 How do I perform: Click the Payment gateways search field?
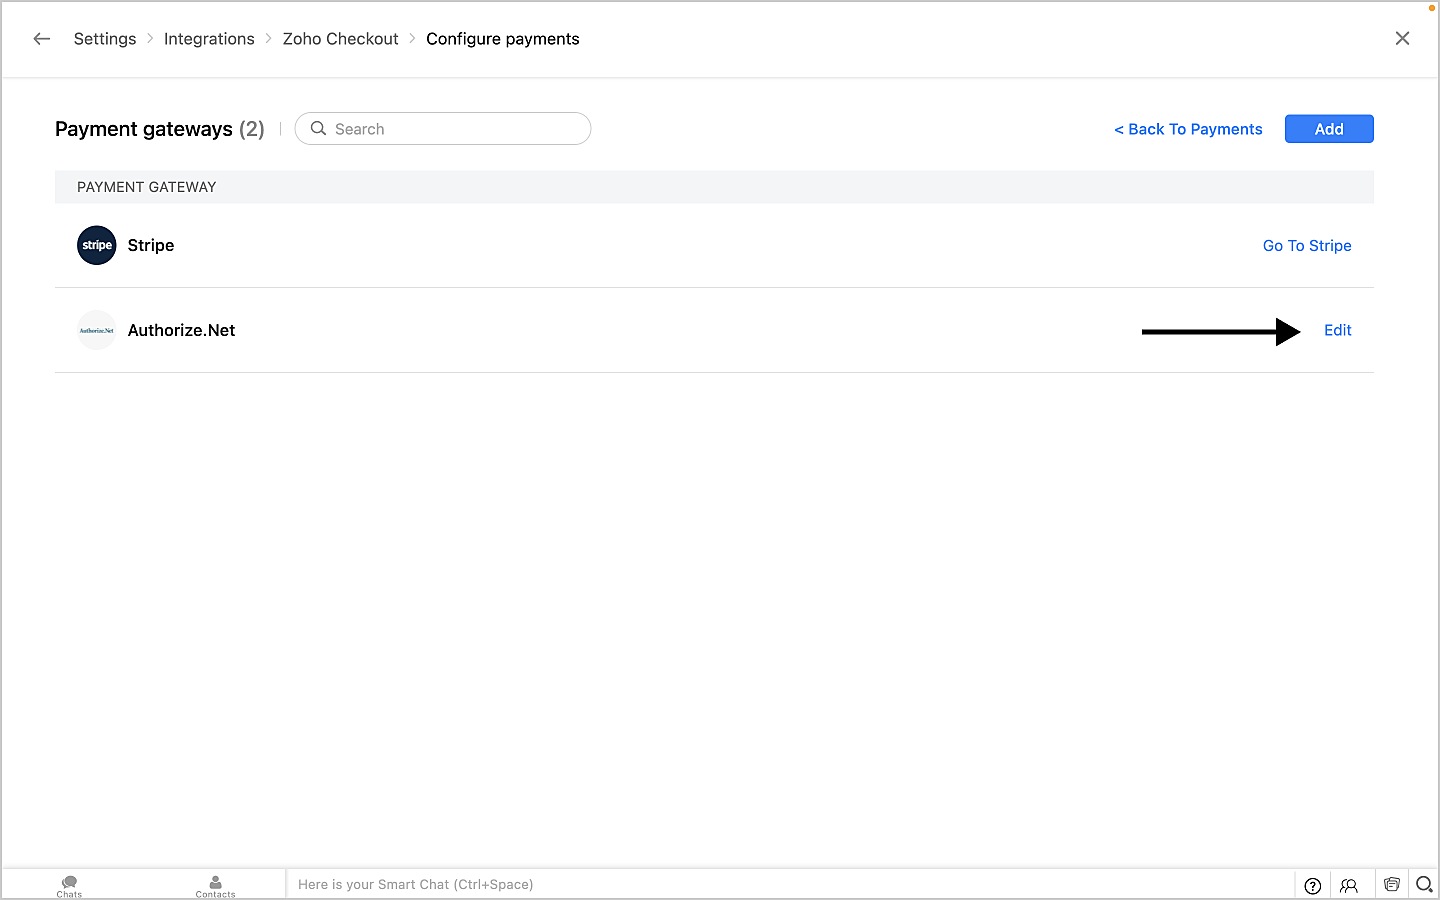click(x=443, y=129)
